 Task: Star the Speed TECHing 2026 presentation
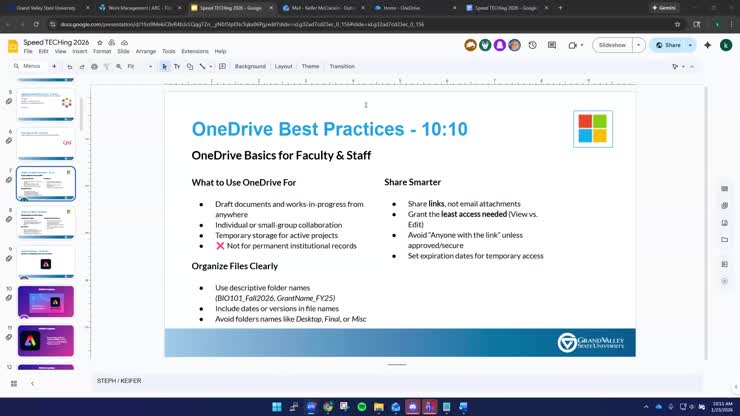tap(100, 42)
